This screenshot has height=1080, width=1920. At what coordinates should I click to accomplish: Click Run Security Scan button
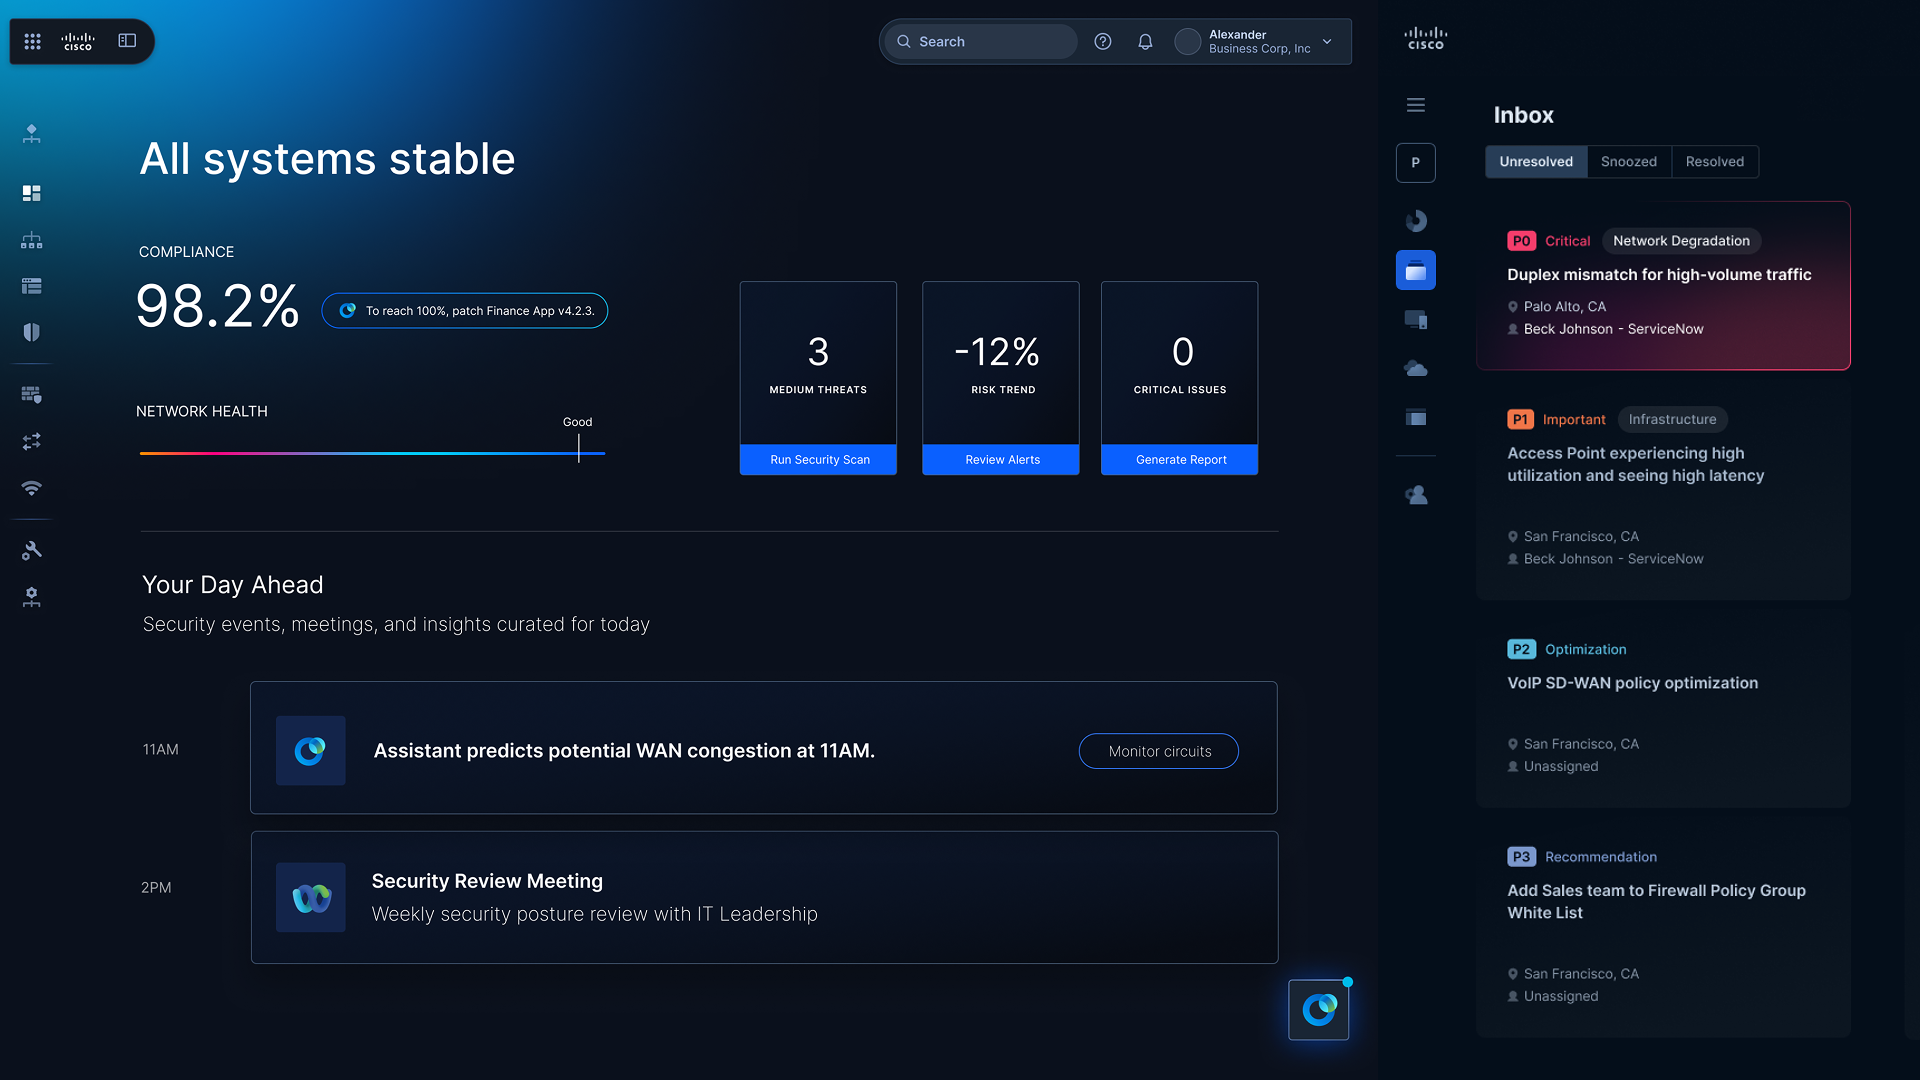coord(819,460)
